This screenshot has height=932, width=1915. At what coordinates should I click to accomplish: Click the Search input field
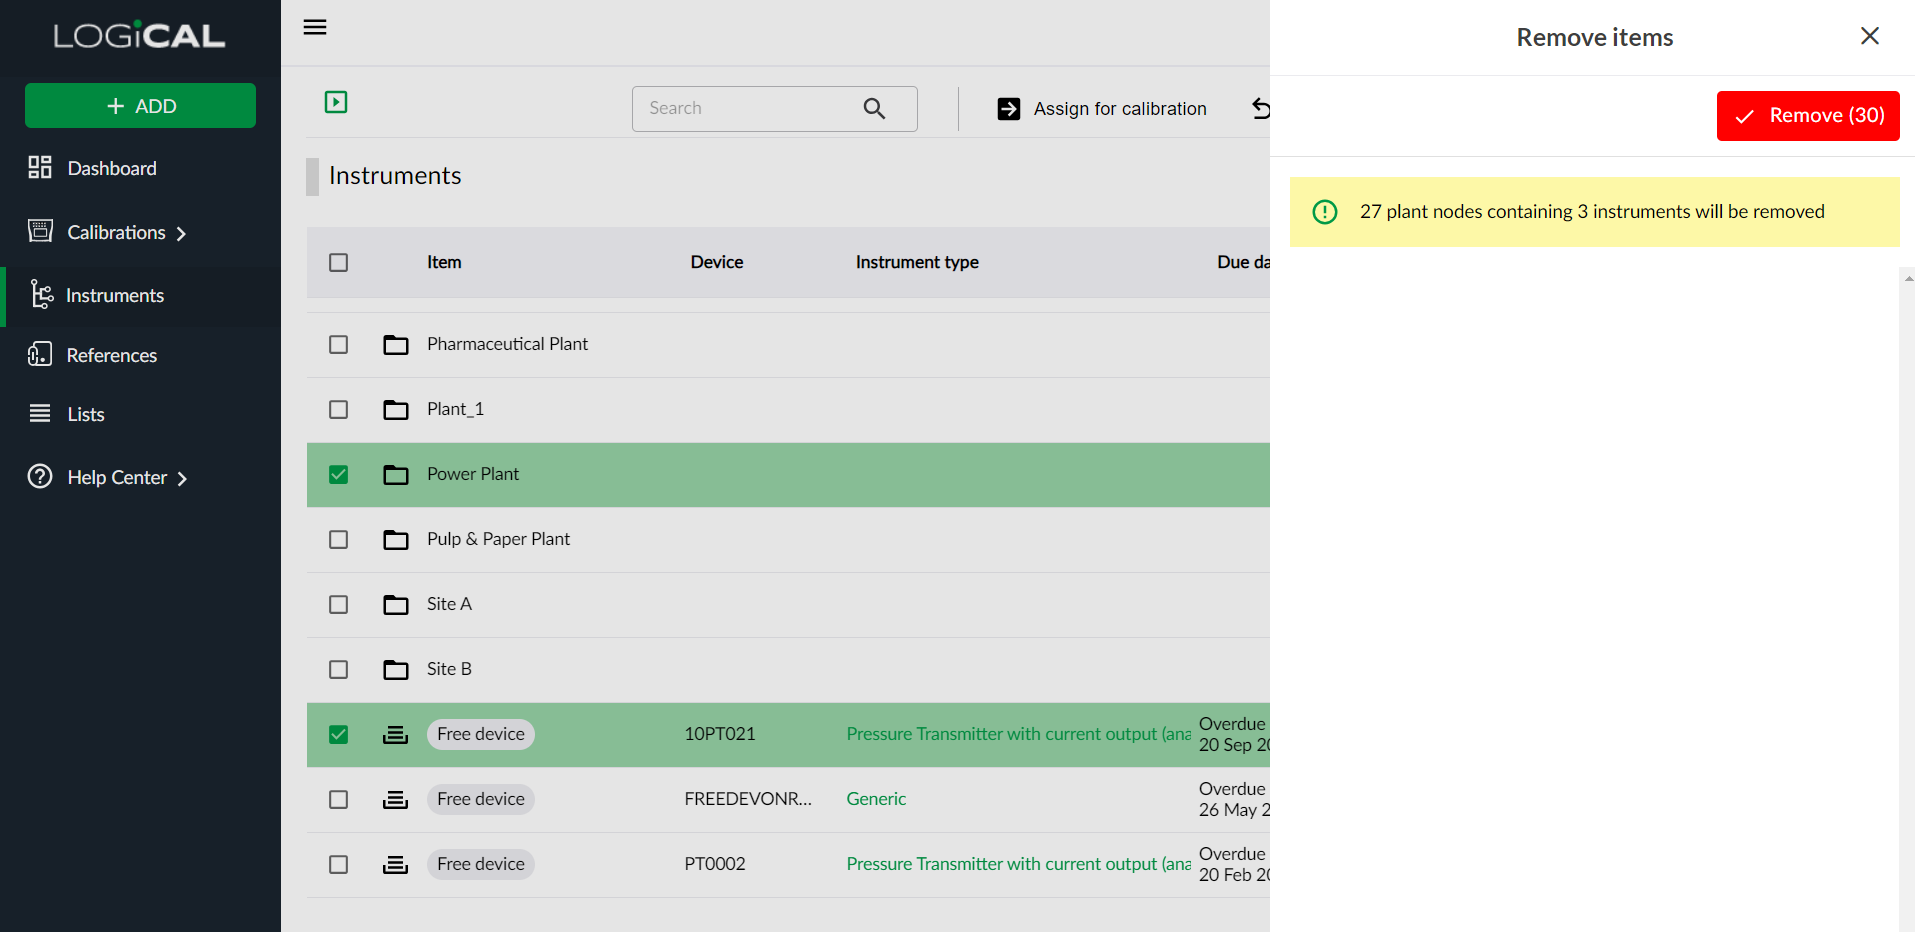click(x=775, y=108)
